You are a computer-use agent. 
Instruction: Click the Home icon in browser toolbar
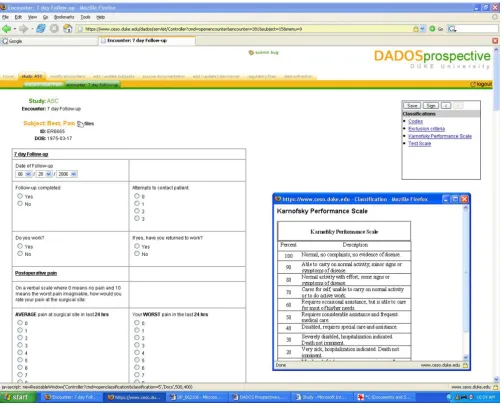68,29
